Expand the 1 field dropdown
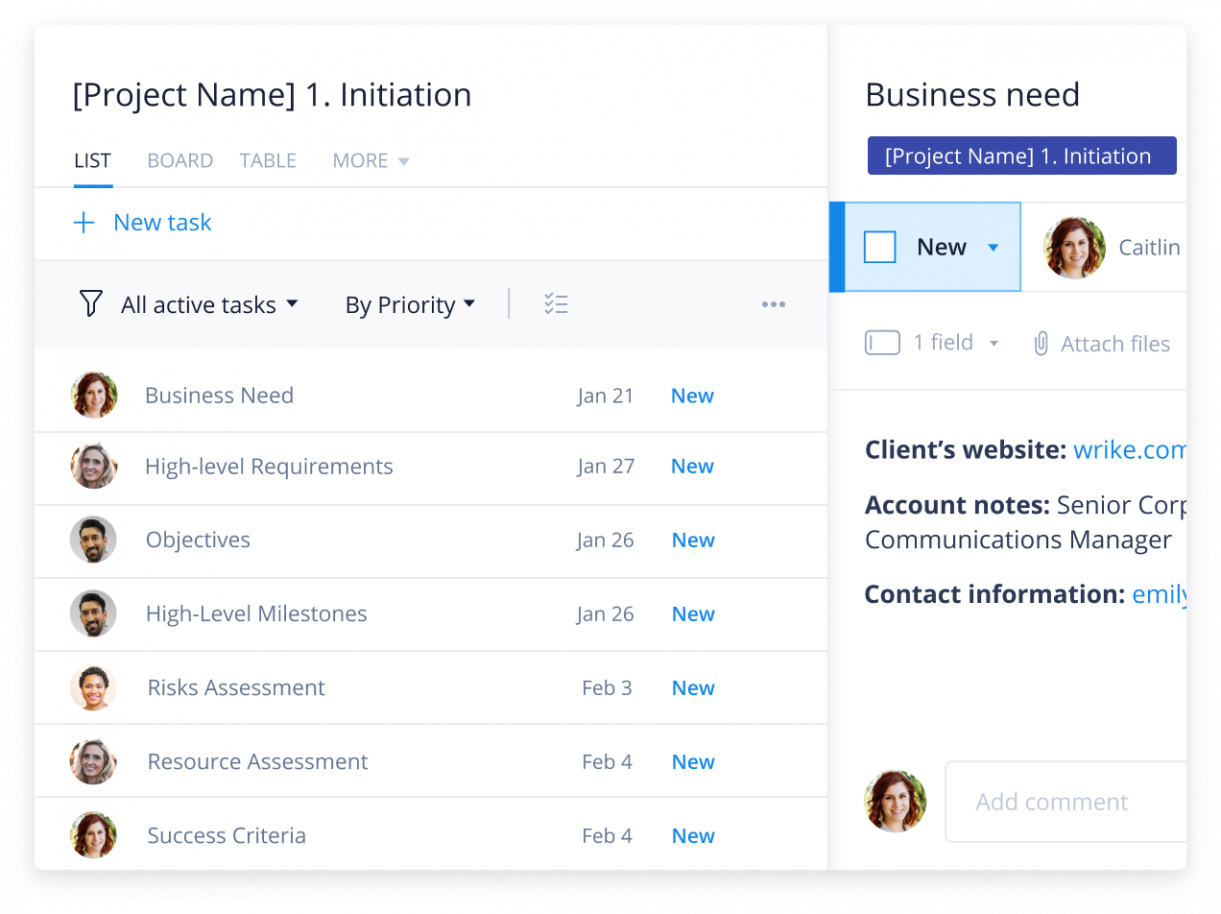The height and width of the screenshot is (914, 1221). 955,343
